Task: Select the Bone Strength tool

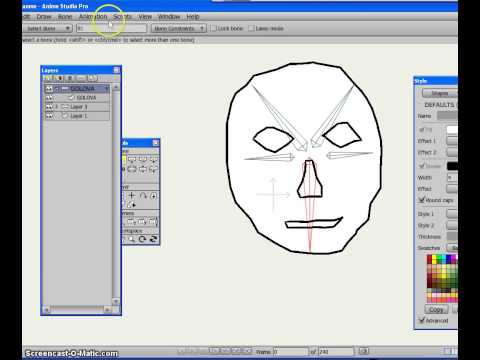Action: coord(143,169)
